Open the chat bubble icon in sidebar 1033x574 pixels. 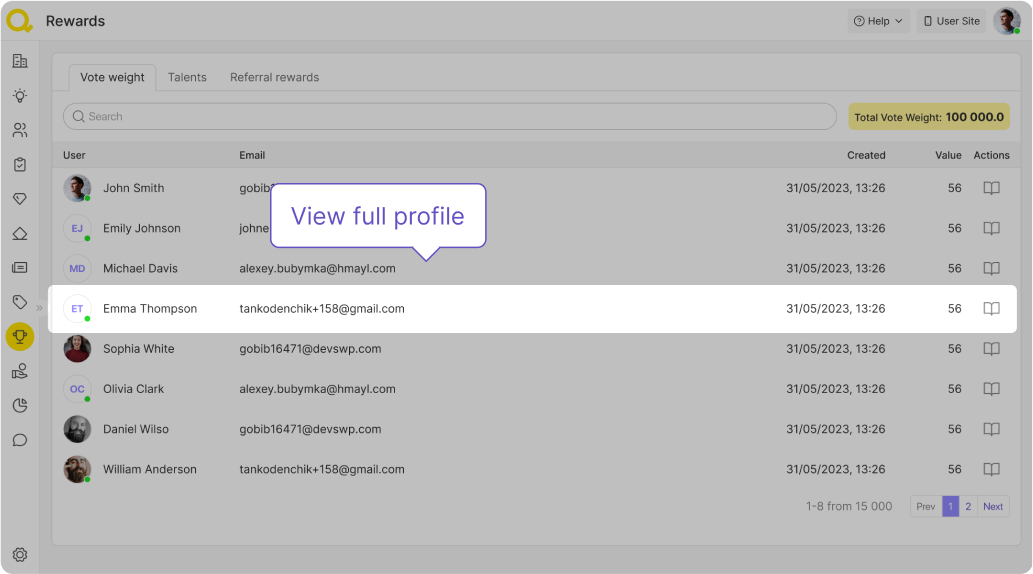click(20, 440)
